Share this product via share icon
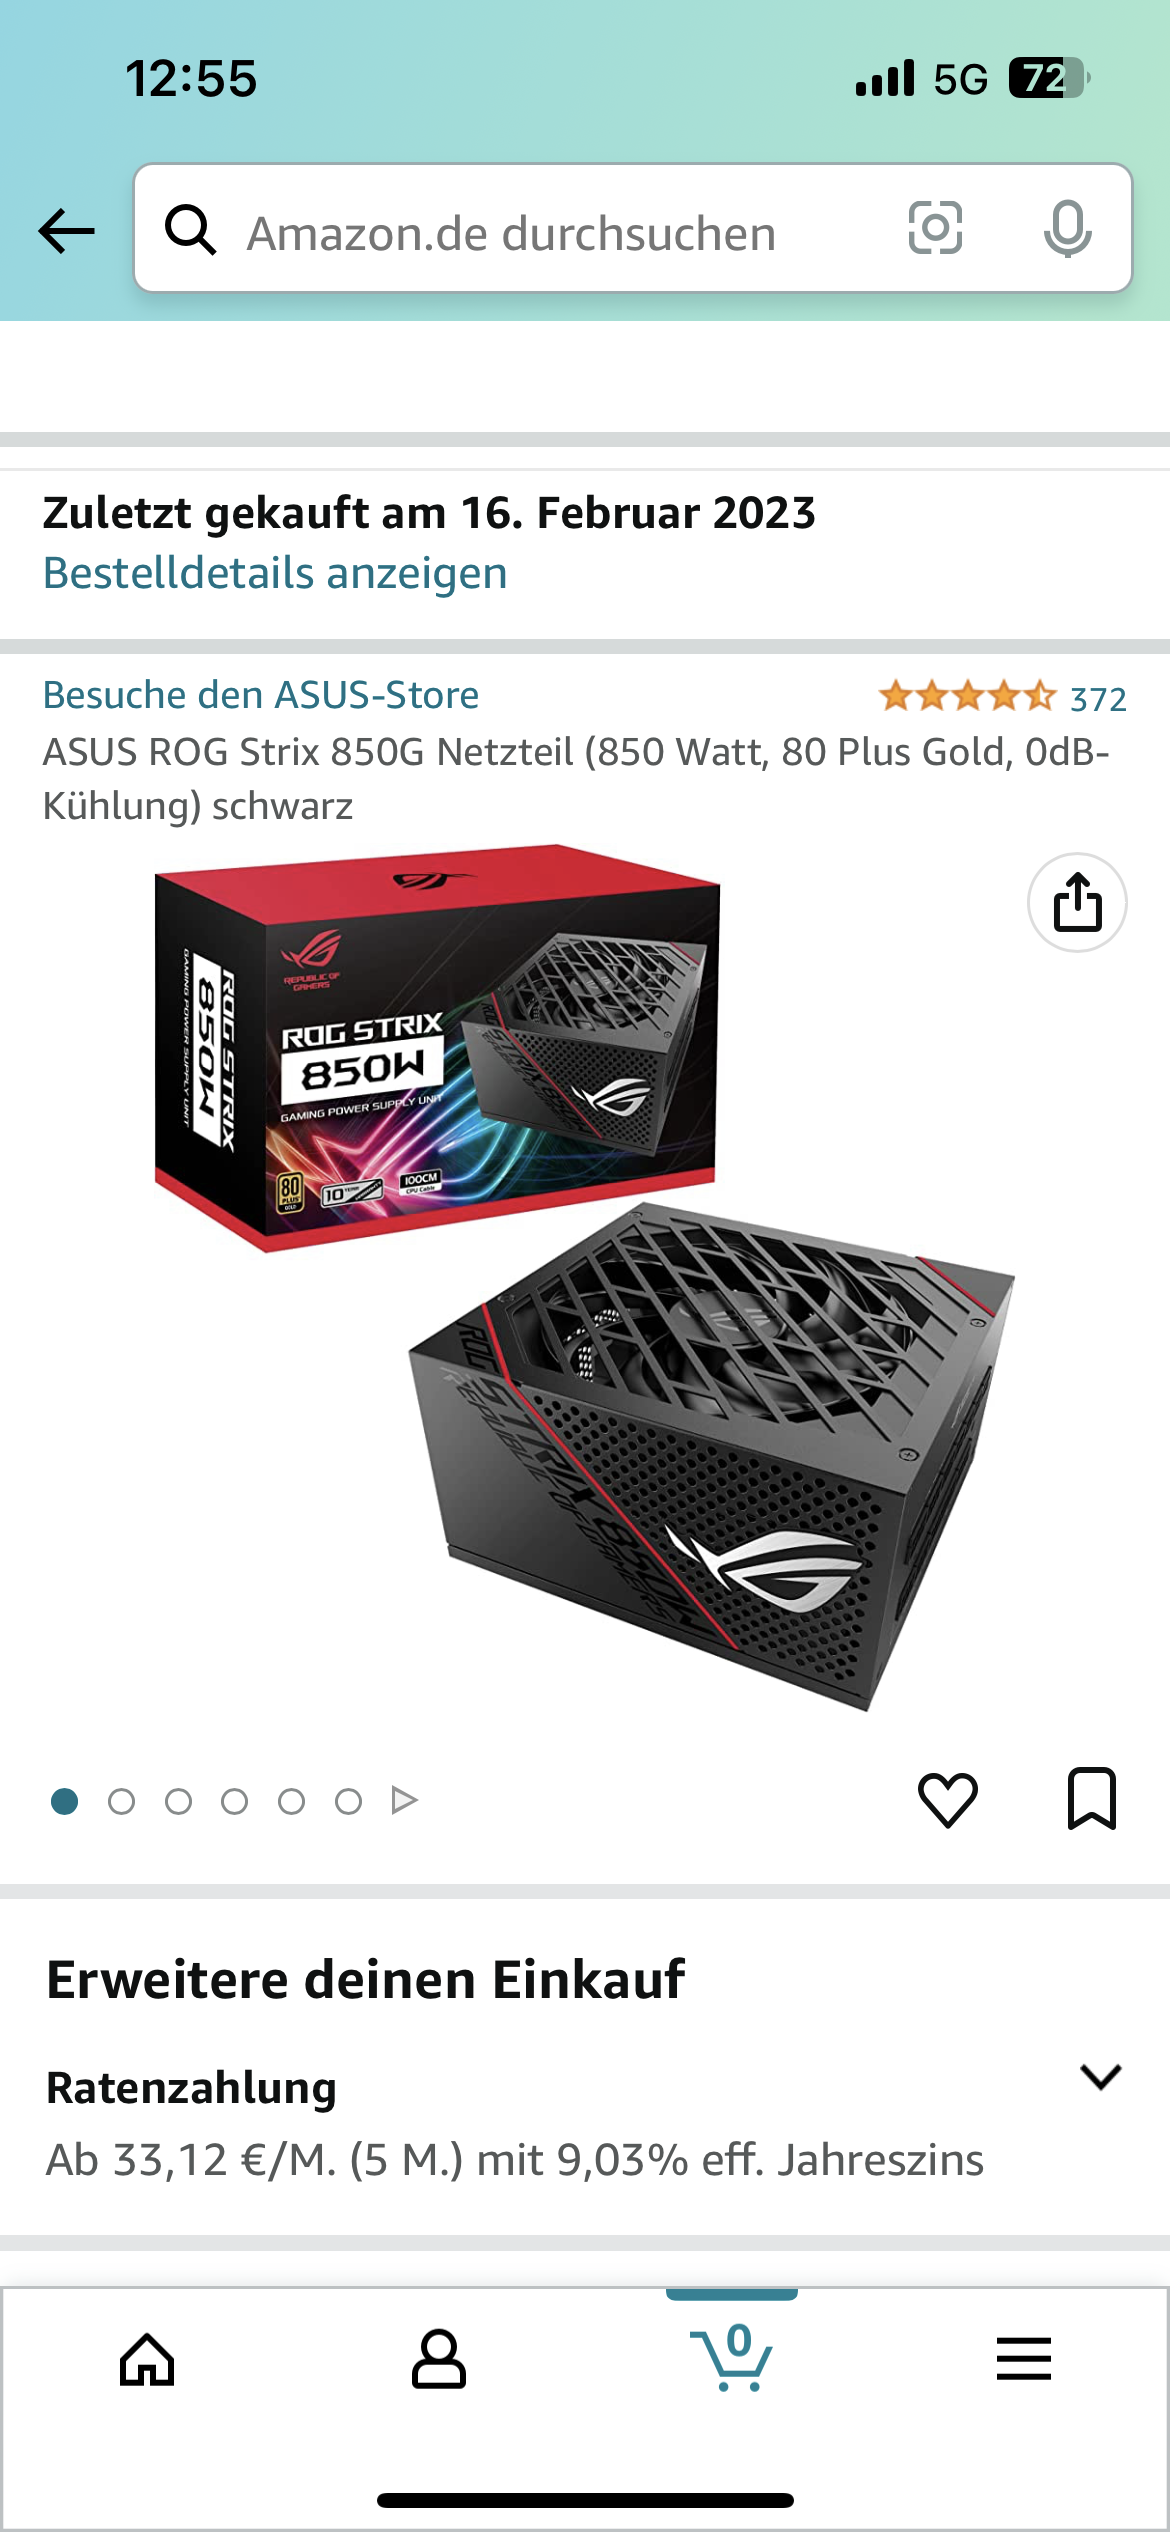This screenshot has height=2532, width=1170. 1077,902
